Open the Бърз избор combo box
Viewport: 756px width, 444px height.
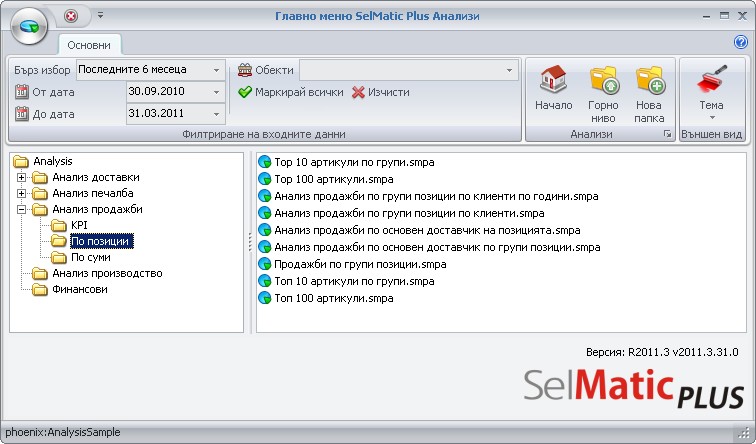click(150, 69)
